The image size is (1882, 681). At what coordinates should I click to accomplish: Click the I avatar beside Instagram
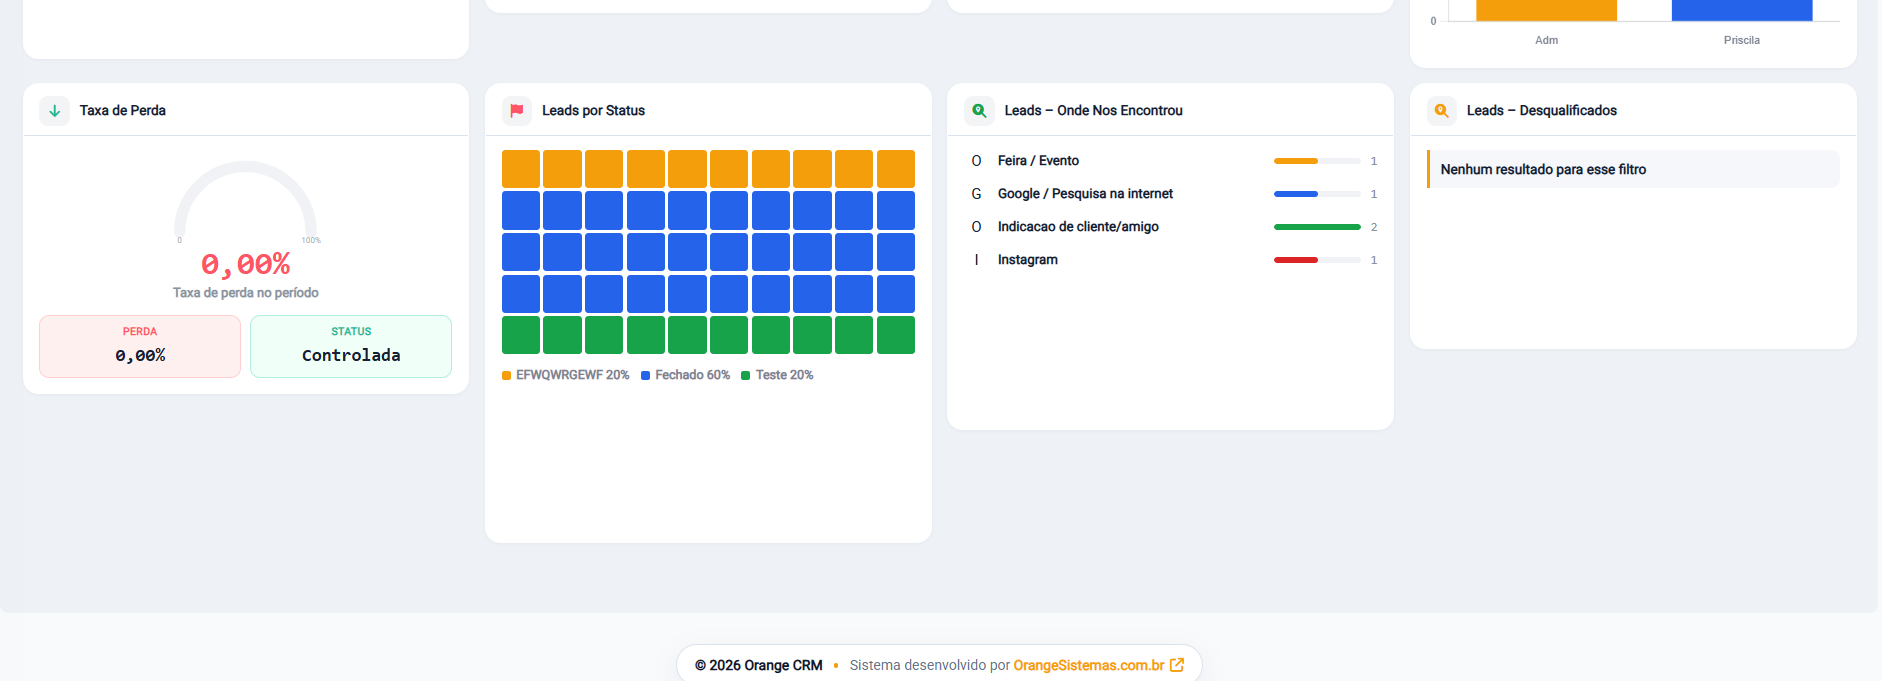(x=976, y=260)
